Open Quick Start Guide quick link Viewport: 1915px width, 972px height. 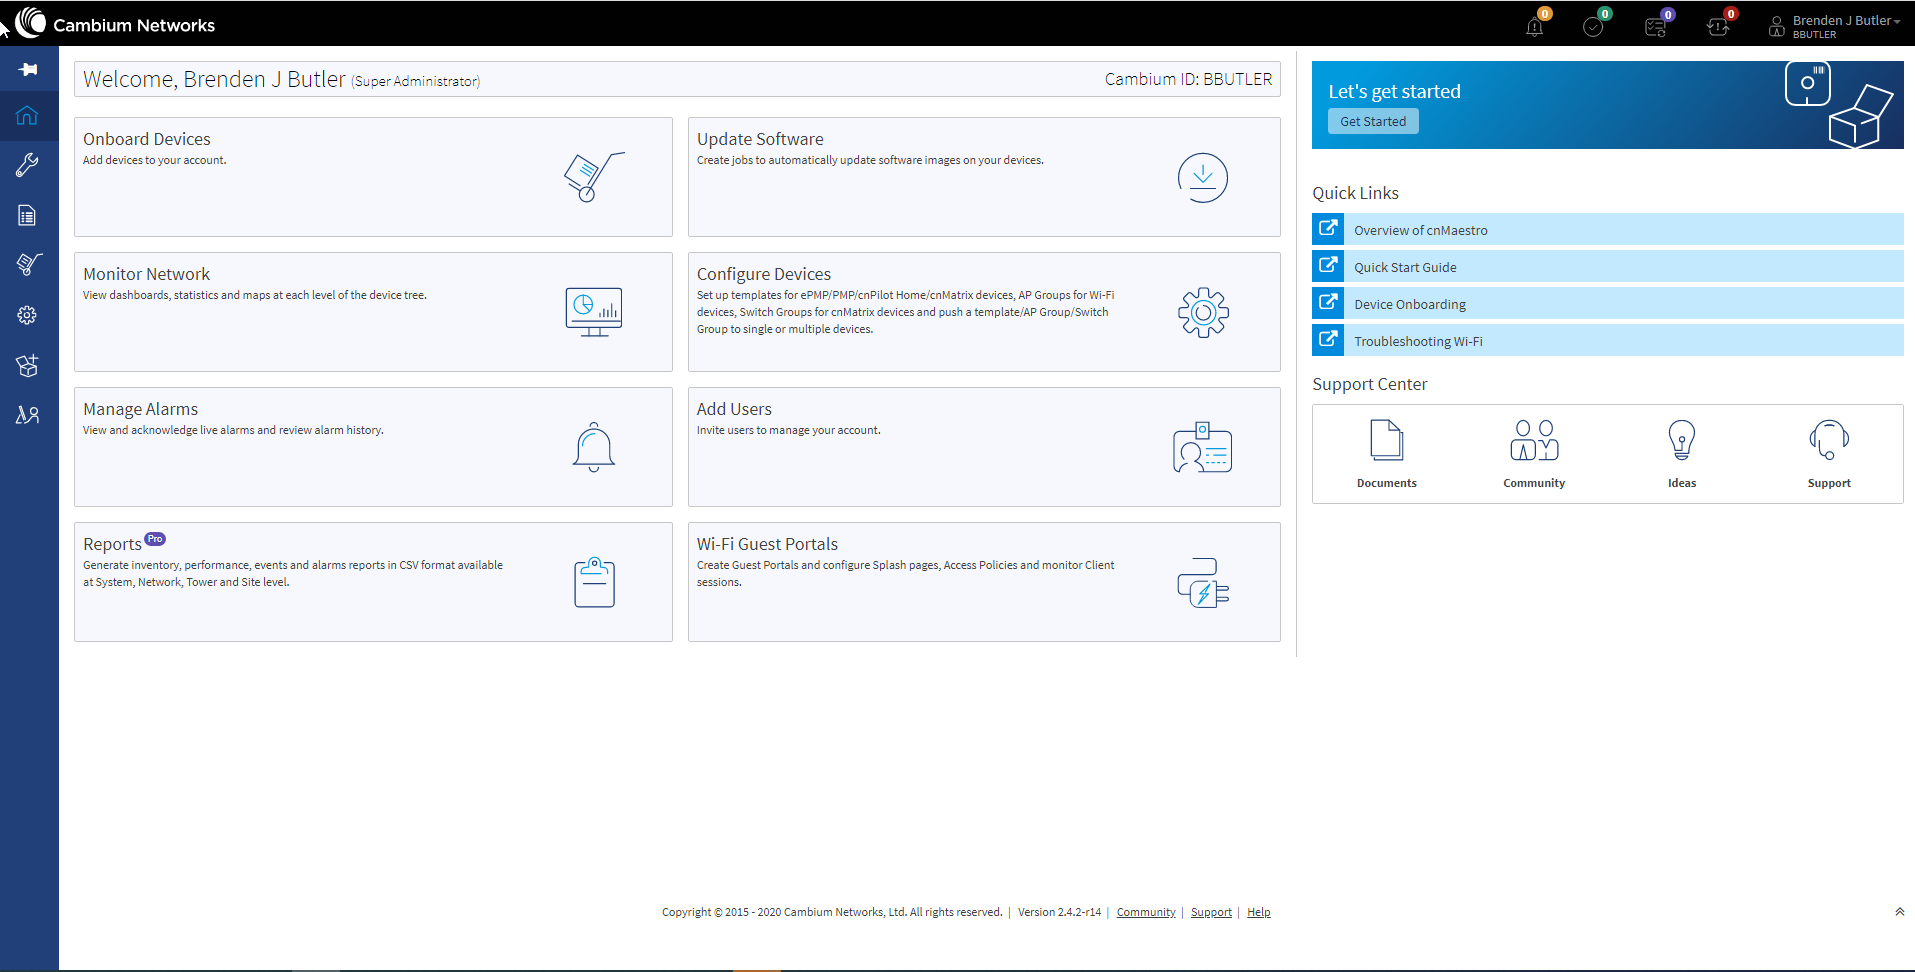coord(1608,266)
